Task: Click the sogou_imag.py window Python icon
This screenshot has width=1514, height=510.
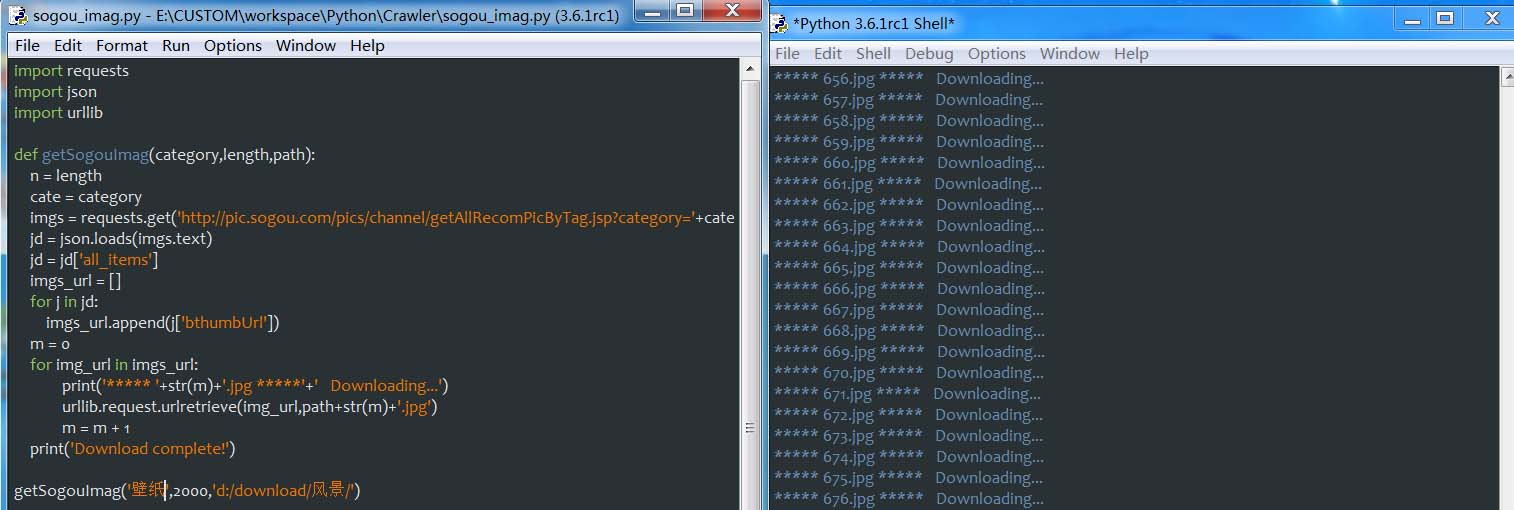Action: pos(19,14)
